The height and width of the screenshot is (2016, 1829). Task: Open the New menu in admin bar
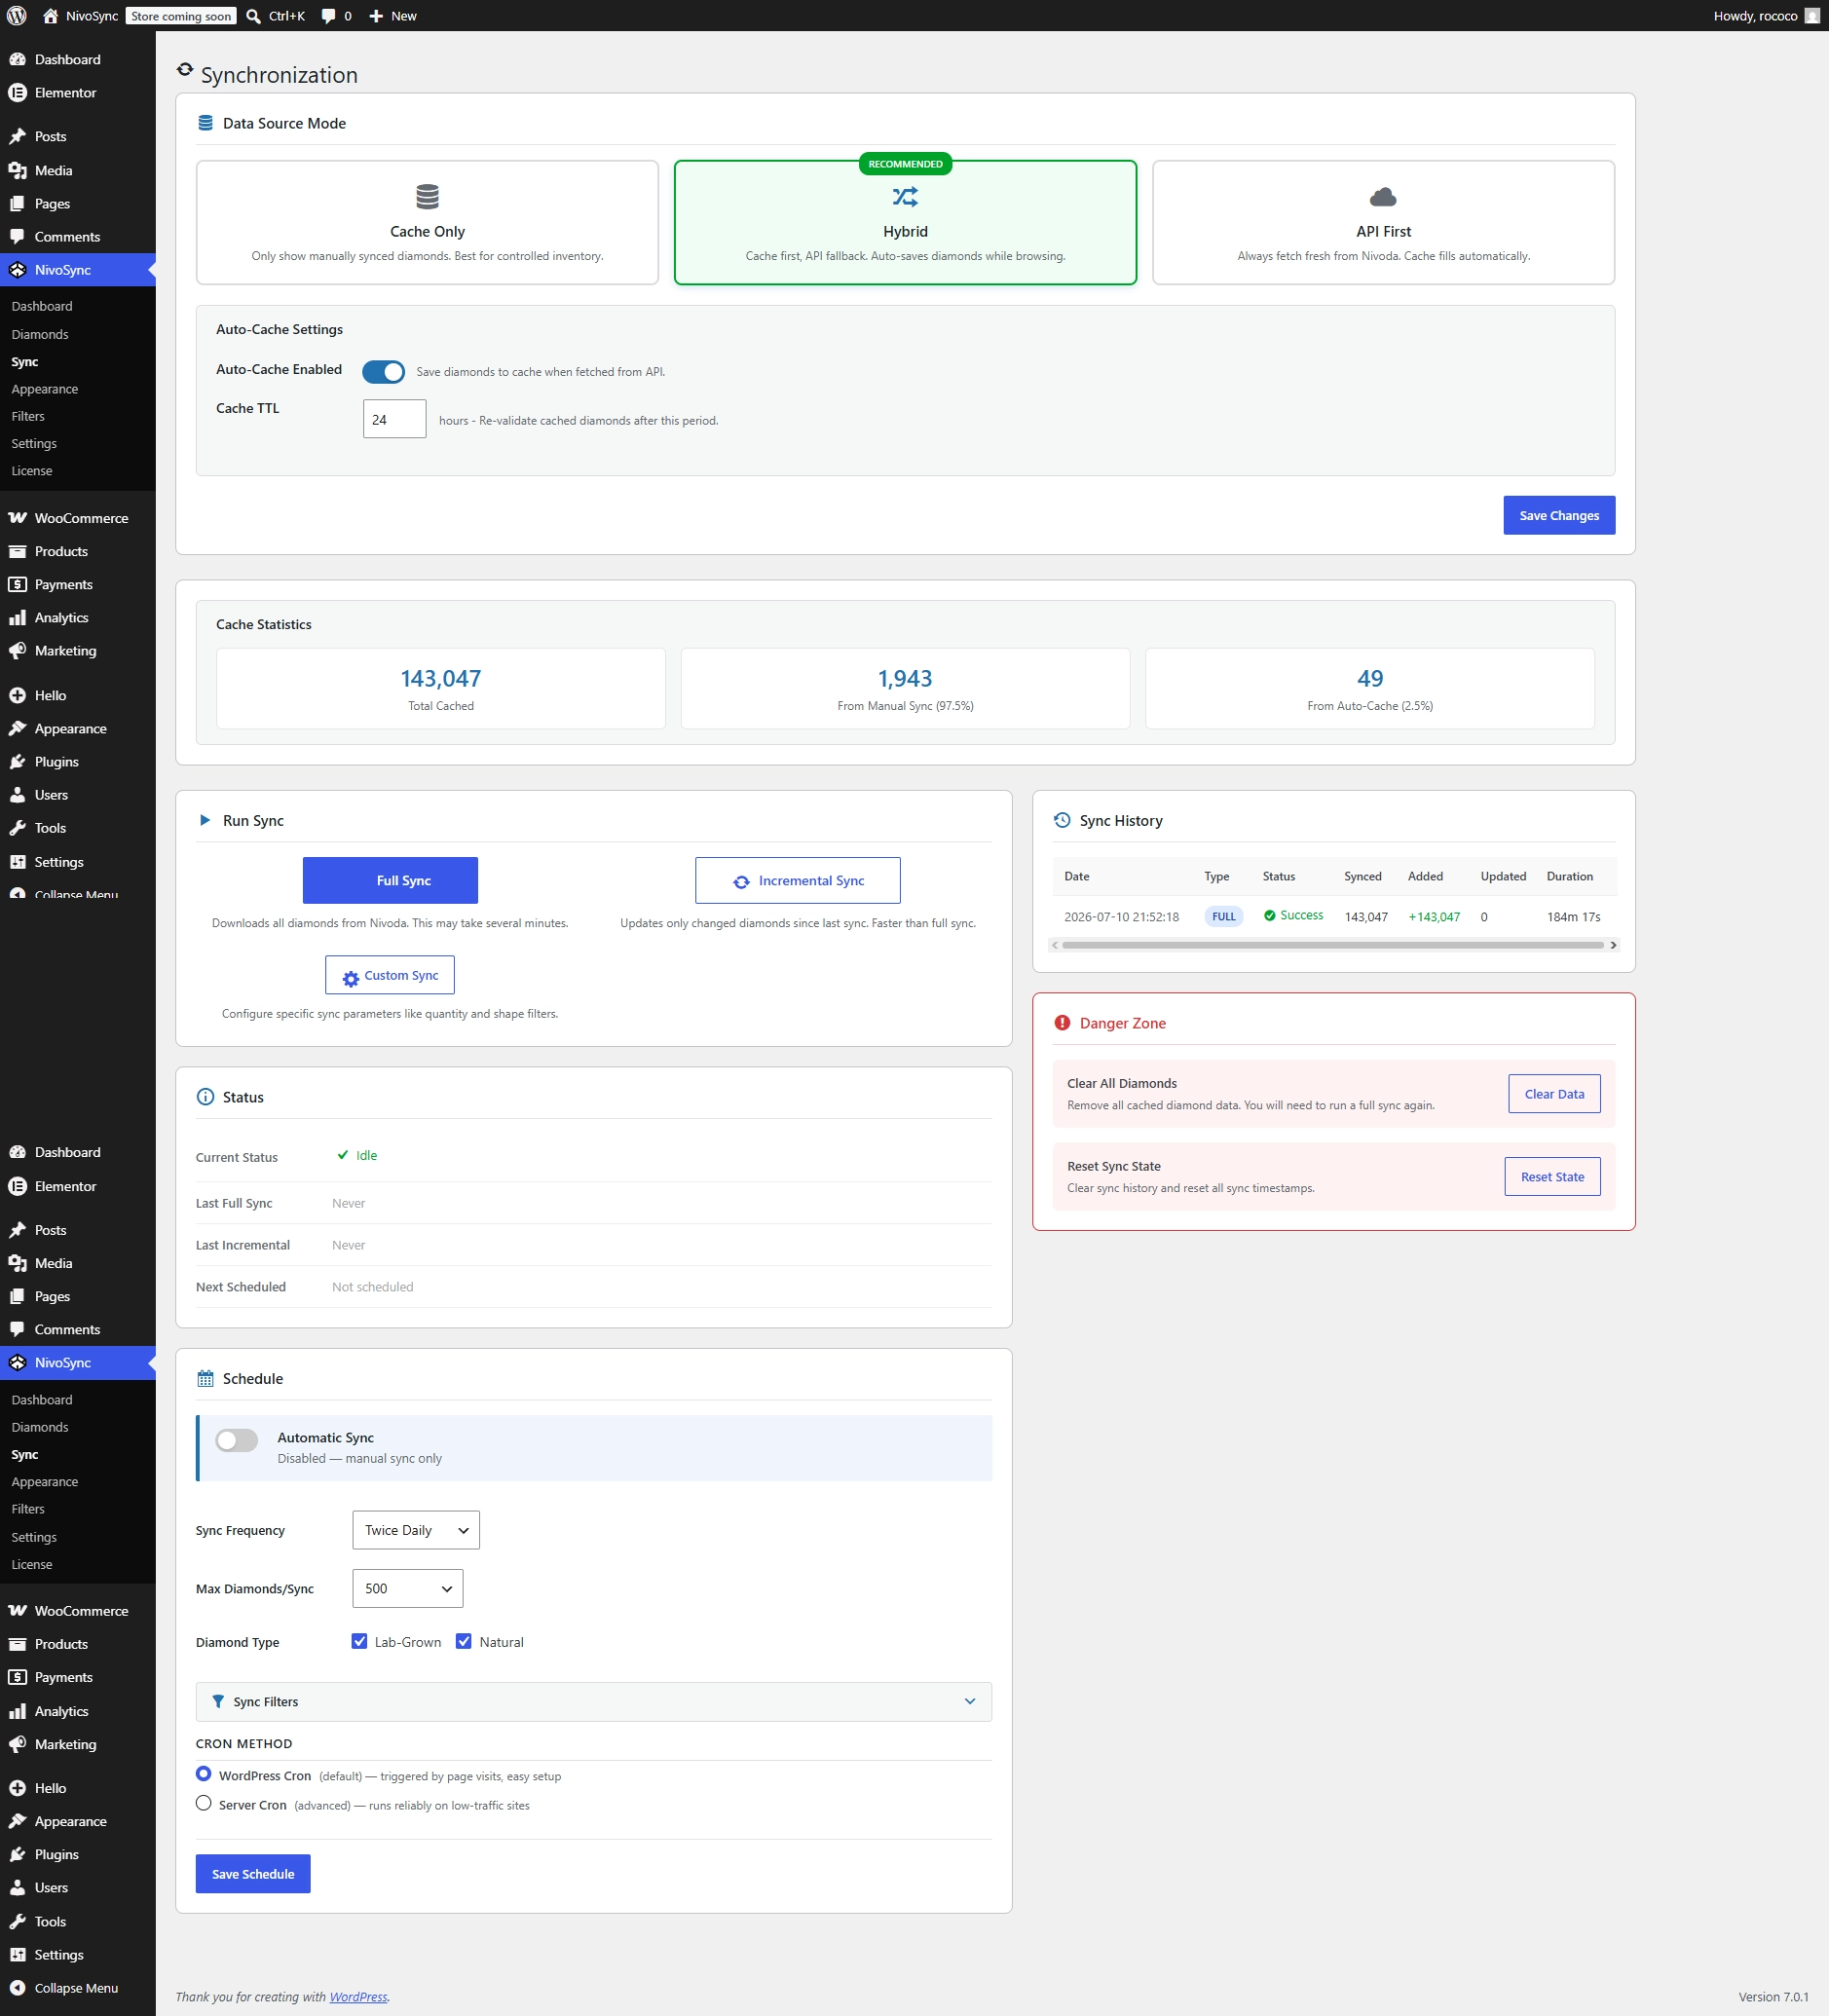pyautogui.click(x=393, y=16)
